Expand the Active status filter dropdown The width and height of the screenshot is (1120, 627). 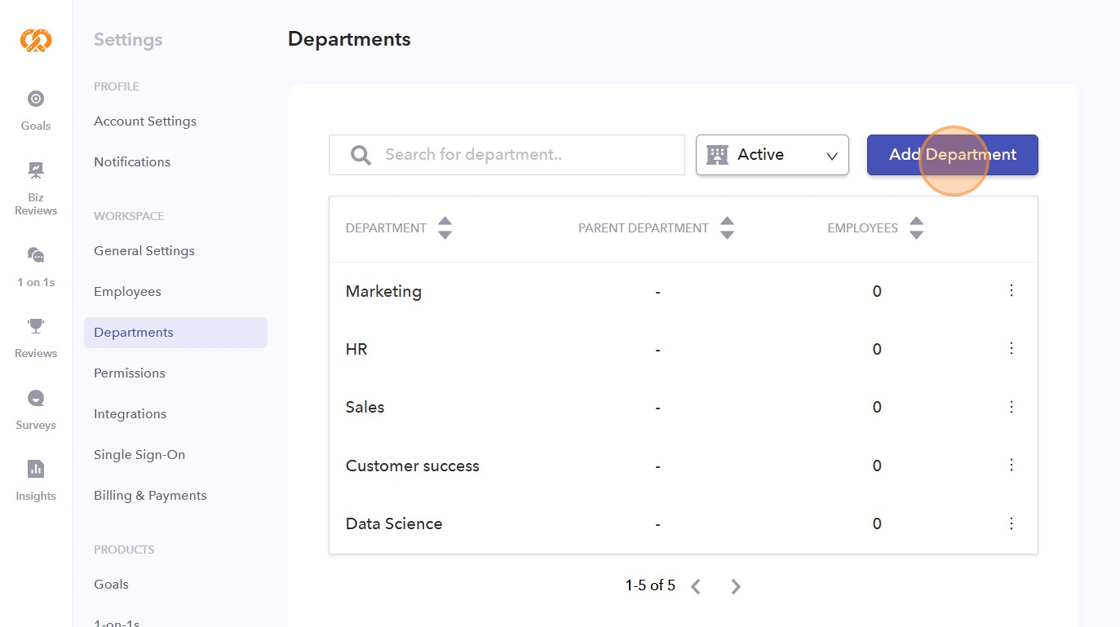[772, 155]
